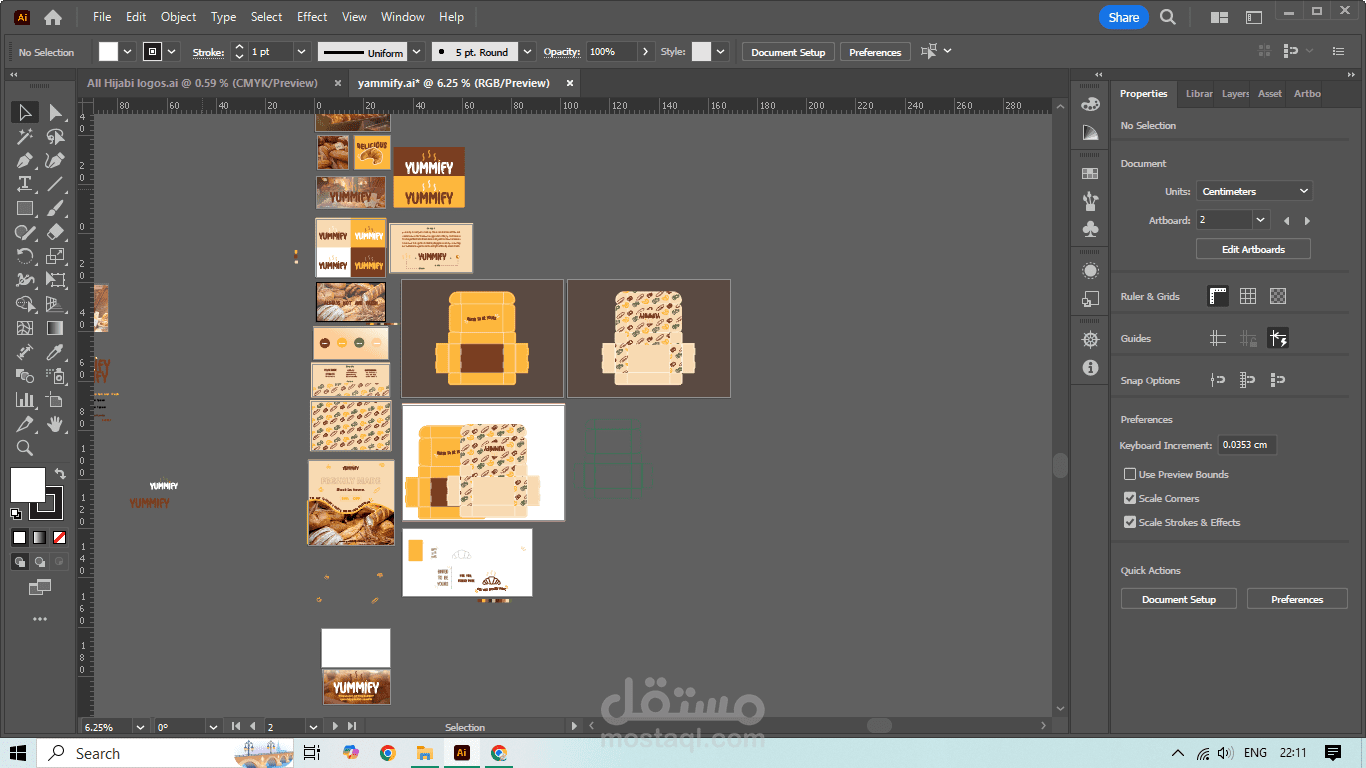The width and height of the screenshot is (1366, 768).
Task: Choose the Eraser tool
Action: [x=56, y=232]
